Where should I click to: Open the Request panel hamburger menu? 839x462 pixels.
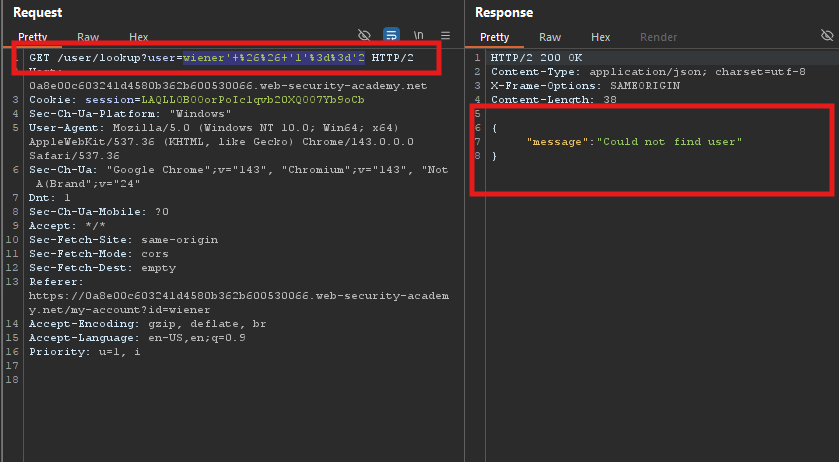click(x=445, y=36)
